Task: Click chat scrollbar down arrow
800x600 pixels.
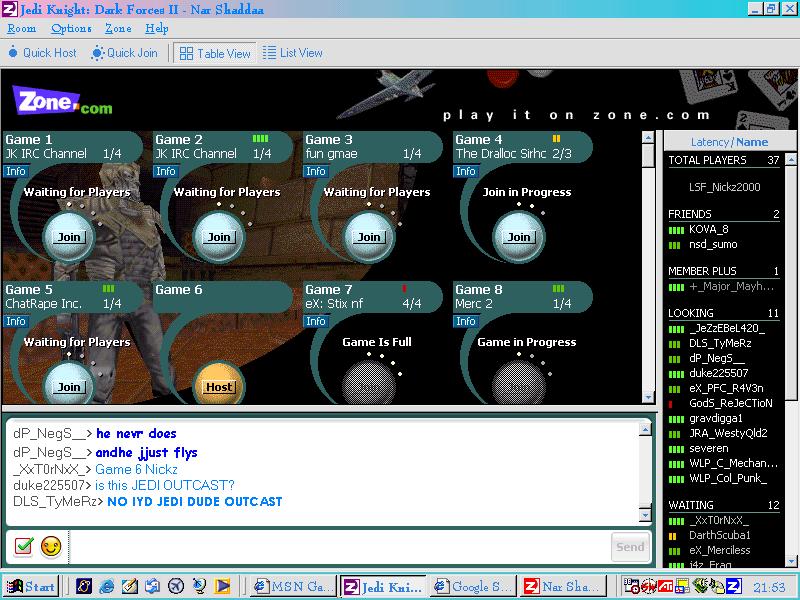Action: tap(645, 514)
